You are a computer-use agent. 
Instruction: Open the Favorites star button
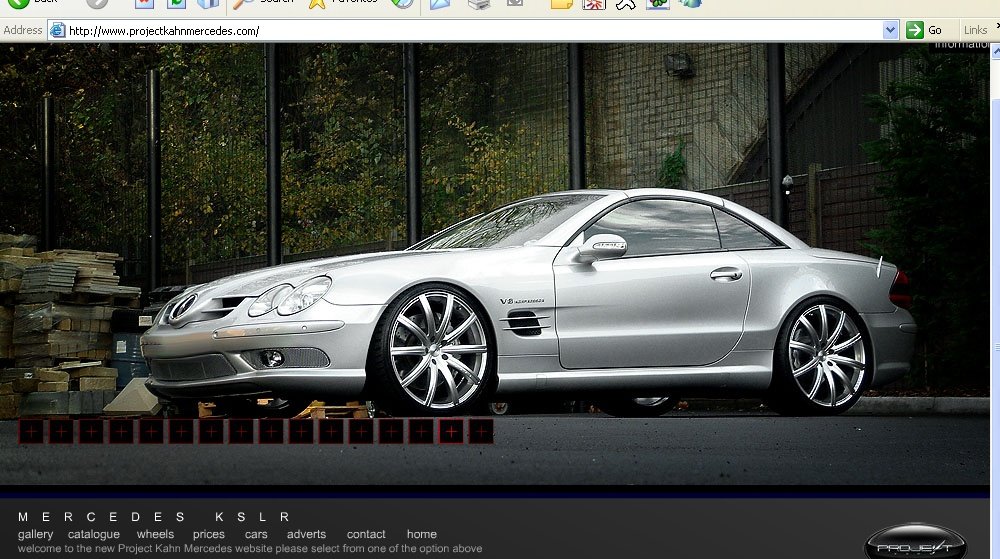coord(342,2)
